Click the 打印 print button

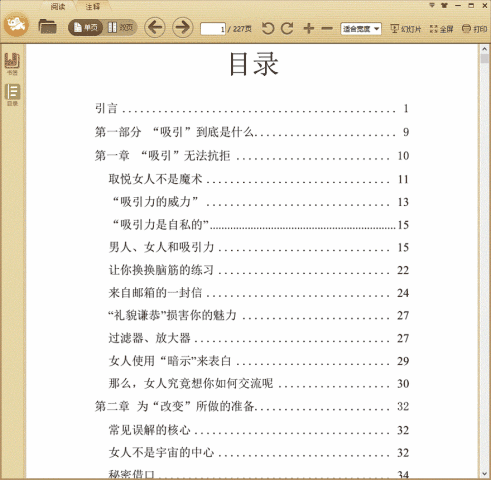(x=475, y=29)
